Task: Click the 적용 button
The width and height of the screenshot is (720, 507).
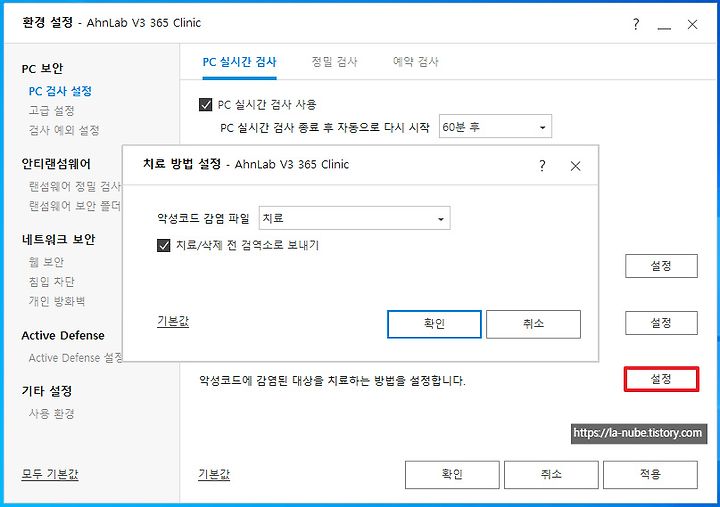Action: coord(650,475)
